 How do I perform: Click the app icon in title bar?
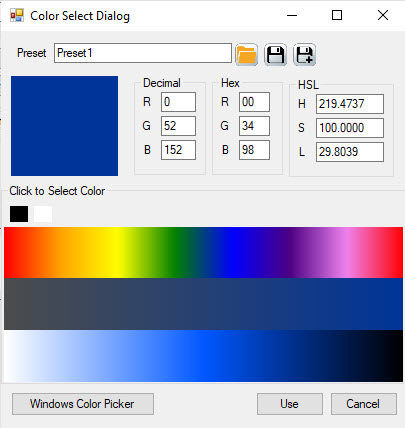pos(17,15)
